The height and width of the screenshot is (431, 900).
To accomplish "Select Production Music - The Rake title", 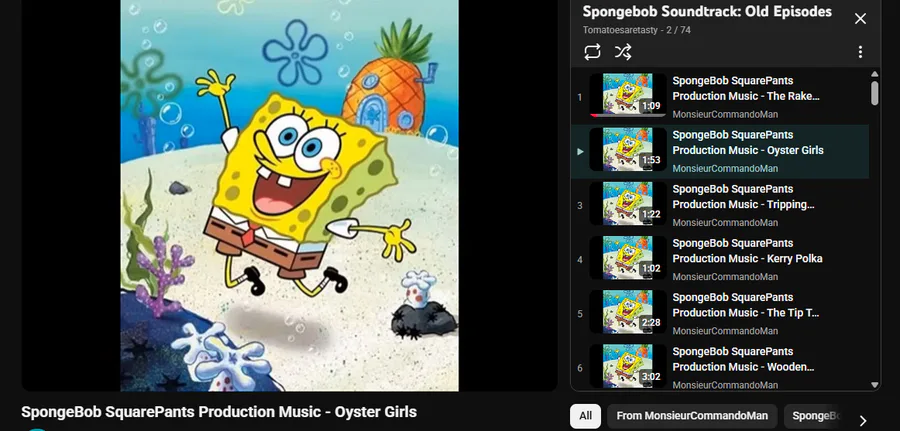I will point(746,88).
